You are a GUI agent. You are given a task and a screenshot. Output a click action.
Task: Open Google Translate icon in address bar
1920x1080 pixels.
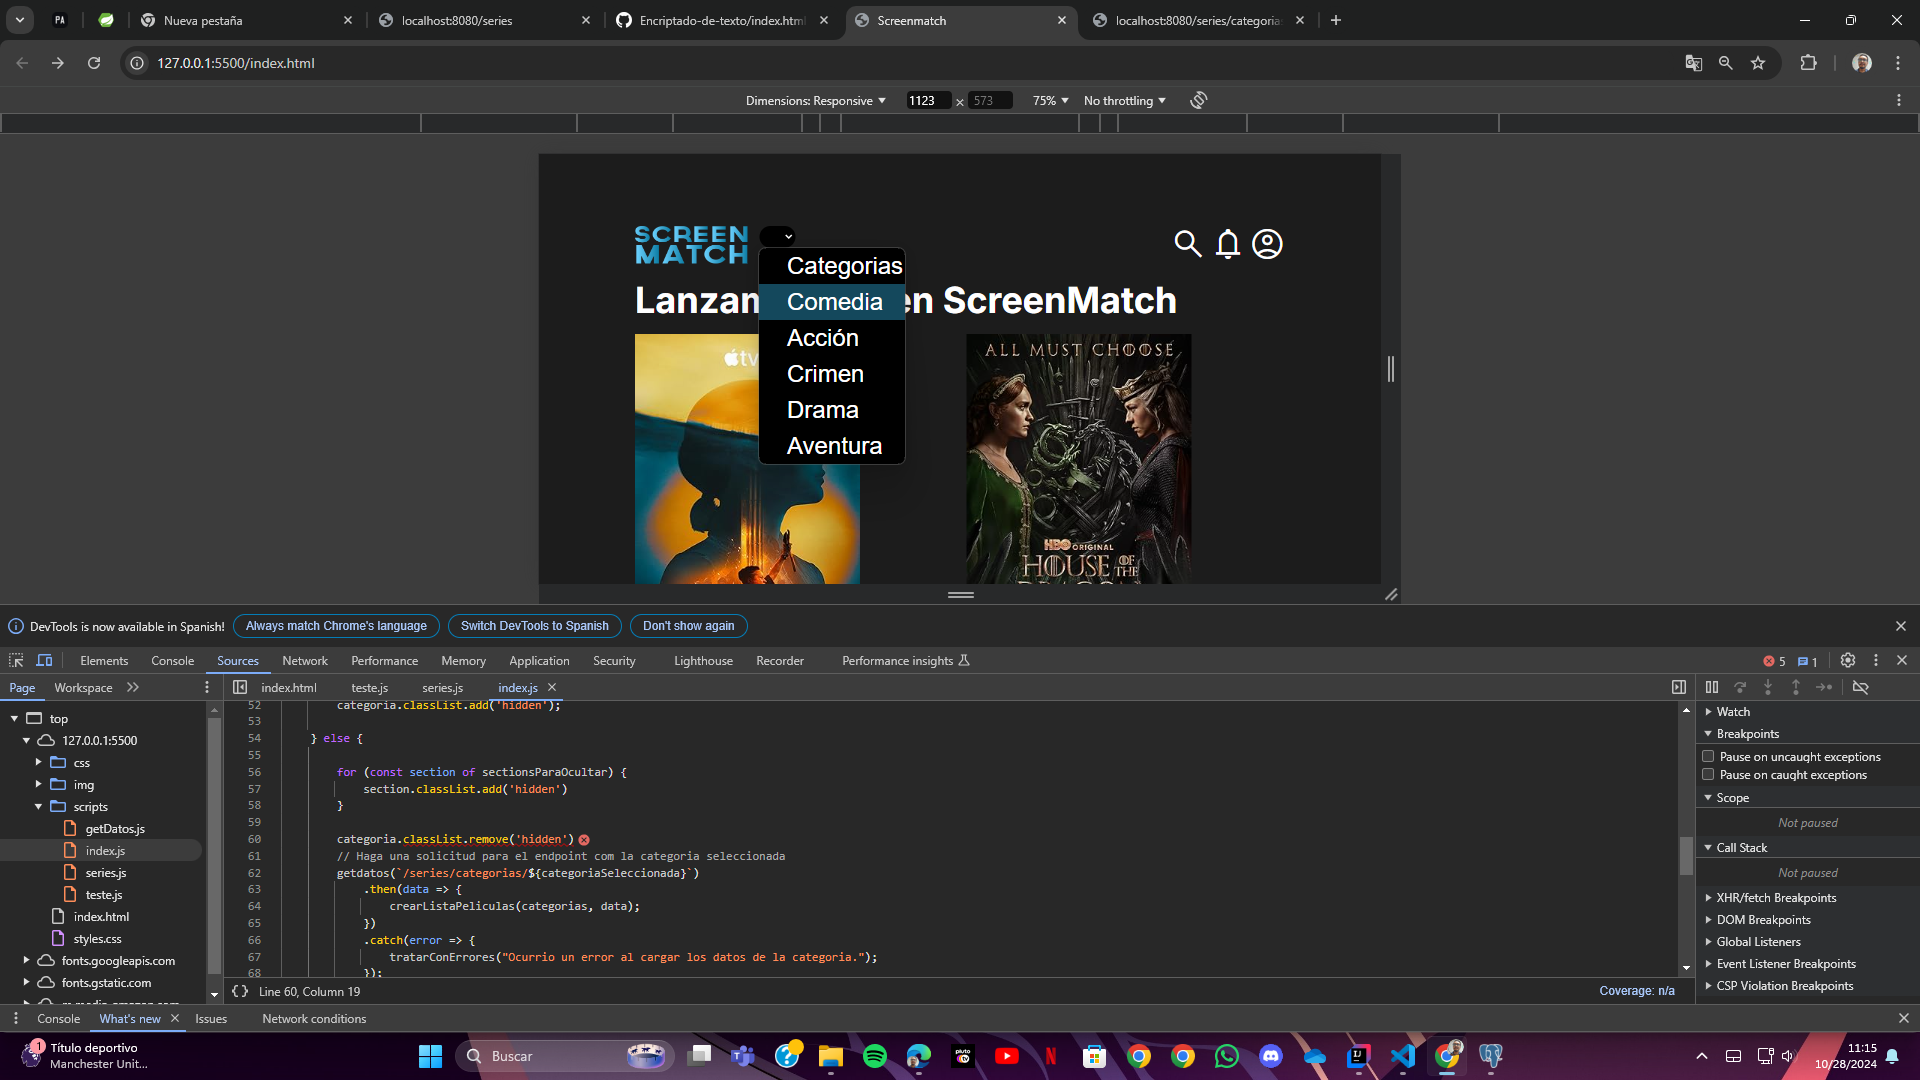[x=1693, y=63]
